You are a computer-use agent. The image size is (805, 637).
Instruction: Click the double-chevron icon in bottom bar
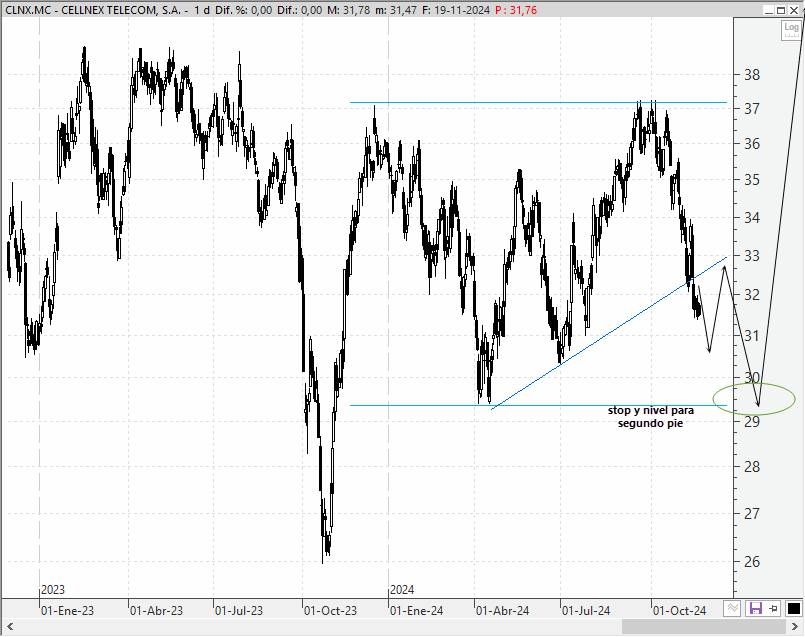(733, 609)
